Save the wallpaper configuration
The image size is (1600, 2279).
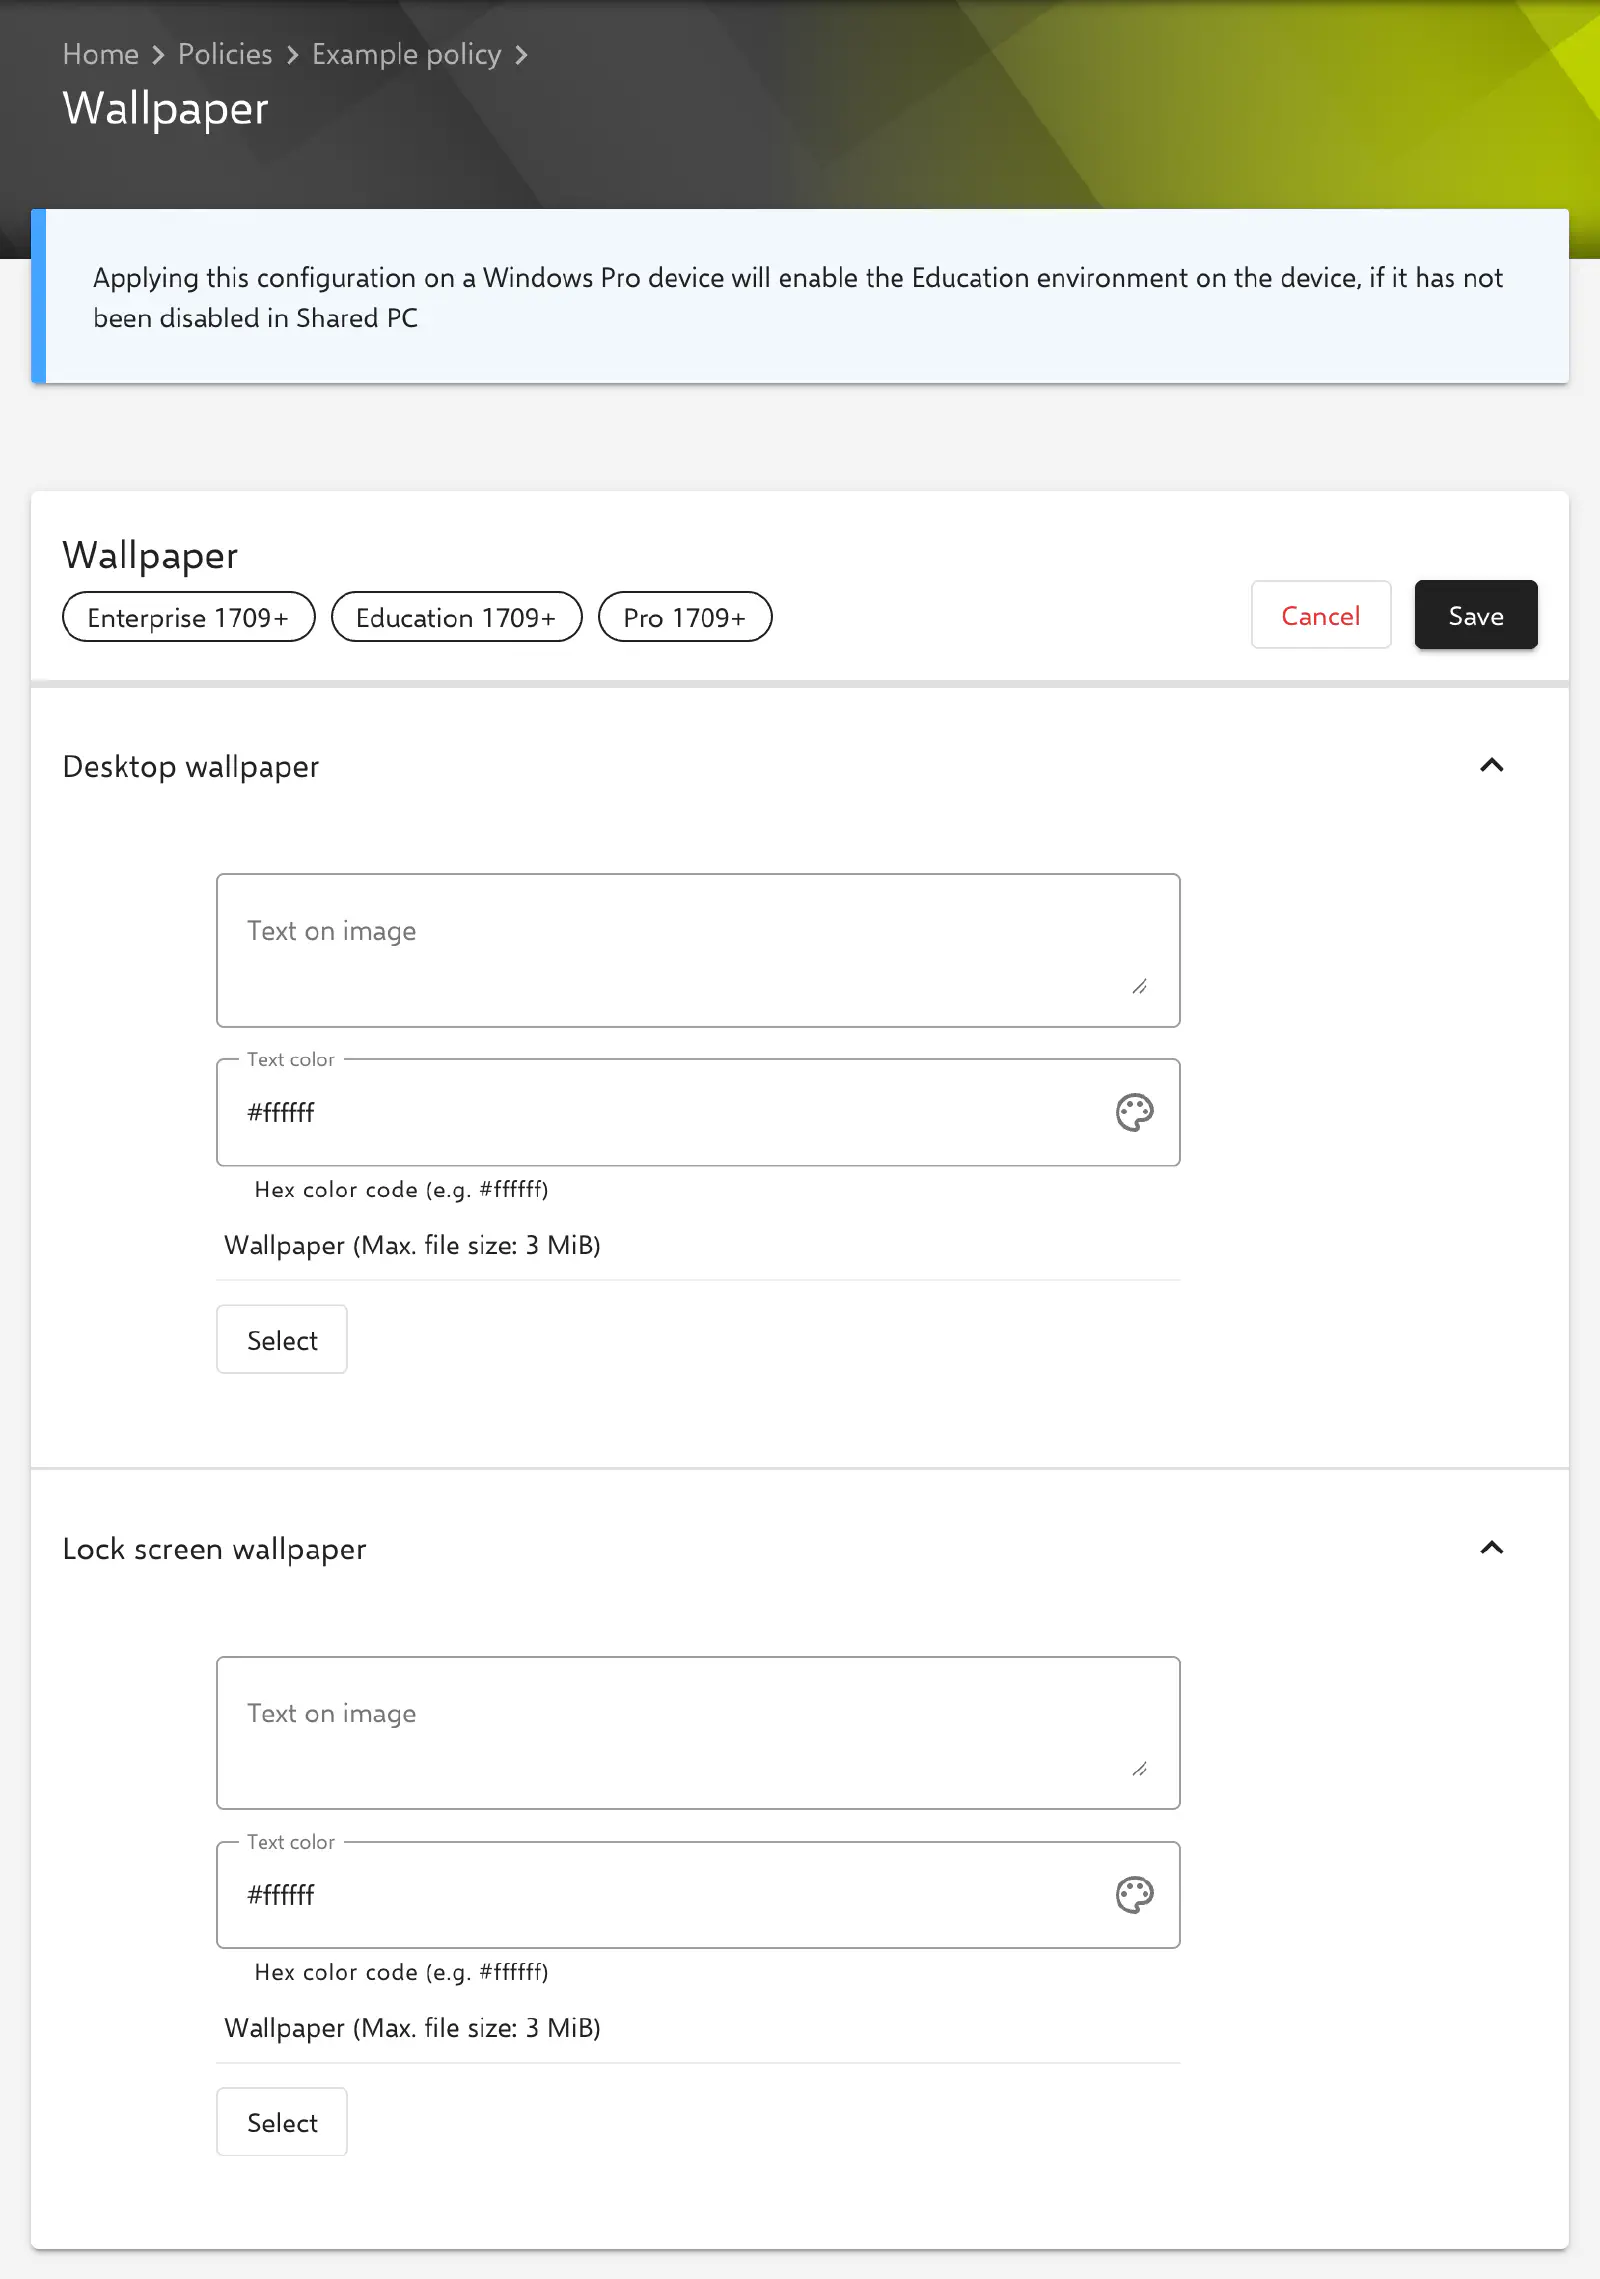tap(1476, 615)
